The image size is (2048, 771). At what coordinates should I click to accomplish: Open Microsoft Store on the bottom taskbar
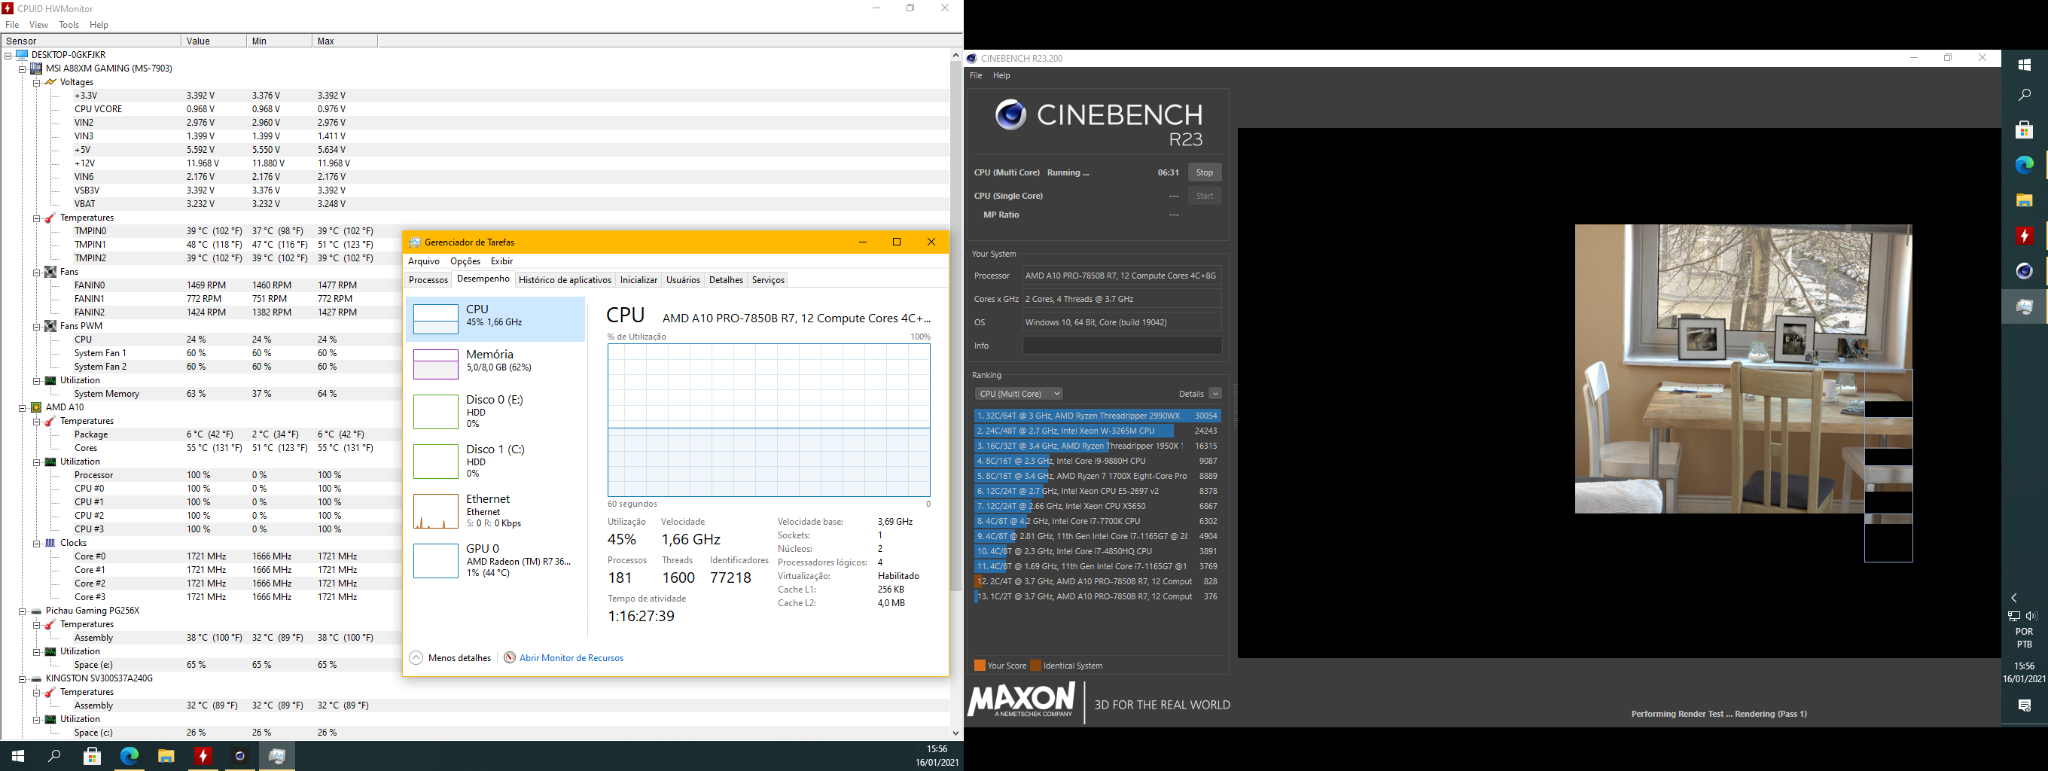92,756
